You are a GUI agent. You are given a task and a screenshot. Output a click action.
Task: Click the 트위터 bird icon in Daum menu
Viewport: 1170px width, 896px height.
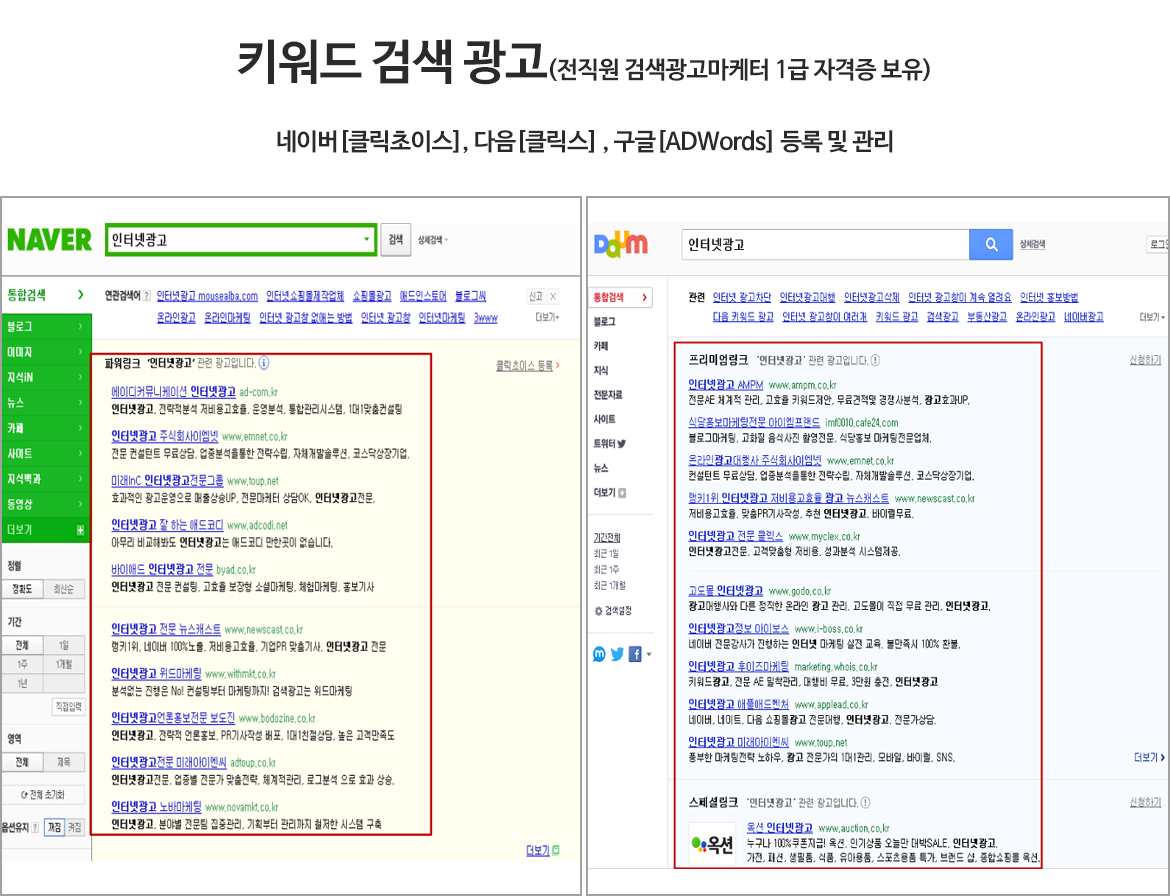[x=622, y=444]
